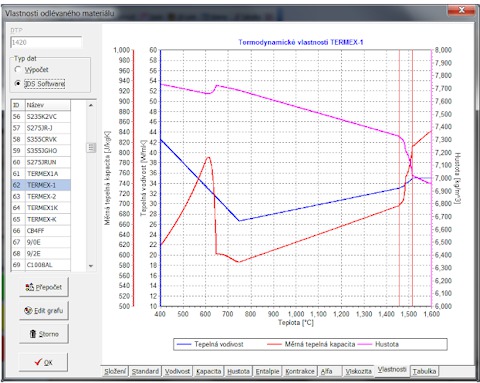
Task: Click the red checkmark icon on OK
Action: 38,362
